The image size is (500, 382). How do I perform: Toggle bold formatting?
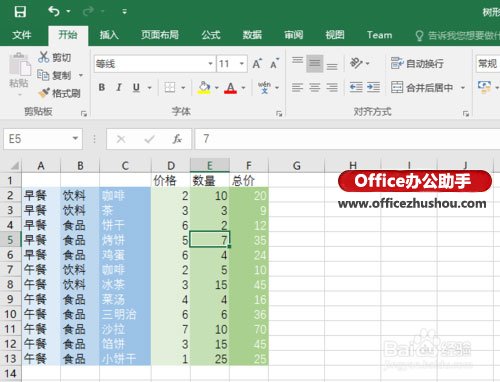tap(102, 87)
